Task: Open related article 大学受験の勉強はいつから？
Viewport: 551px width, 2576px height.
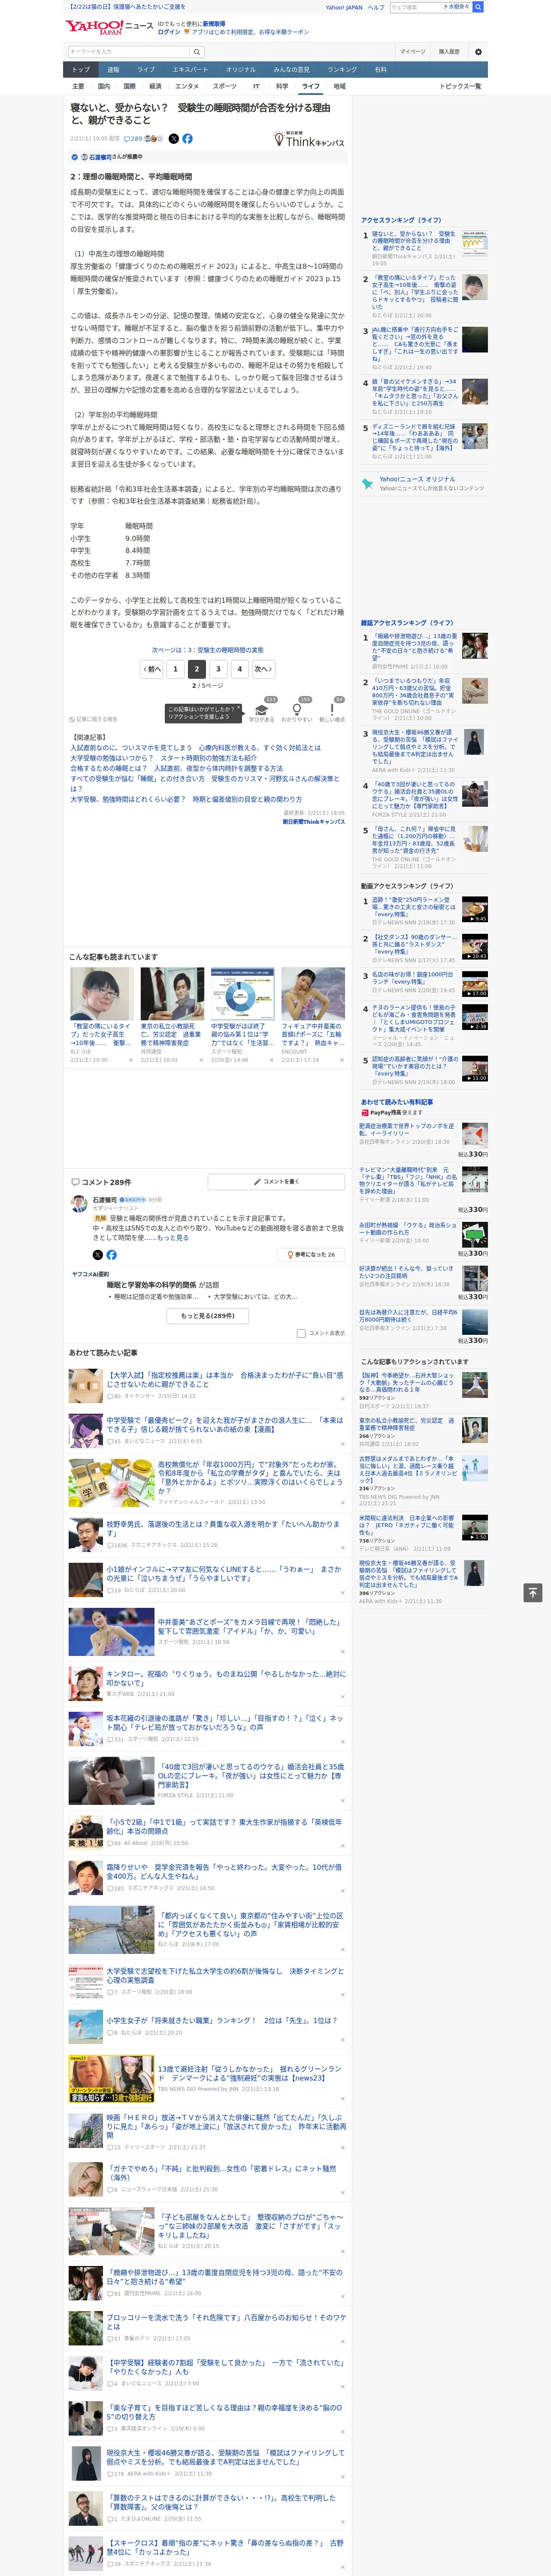Action: click(x=163, y=758)
